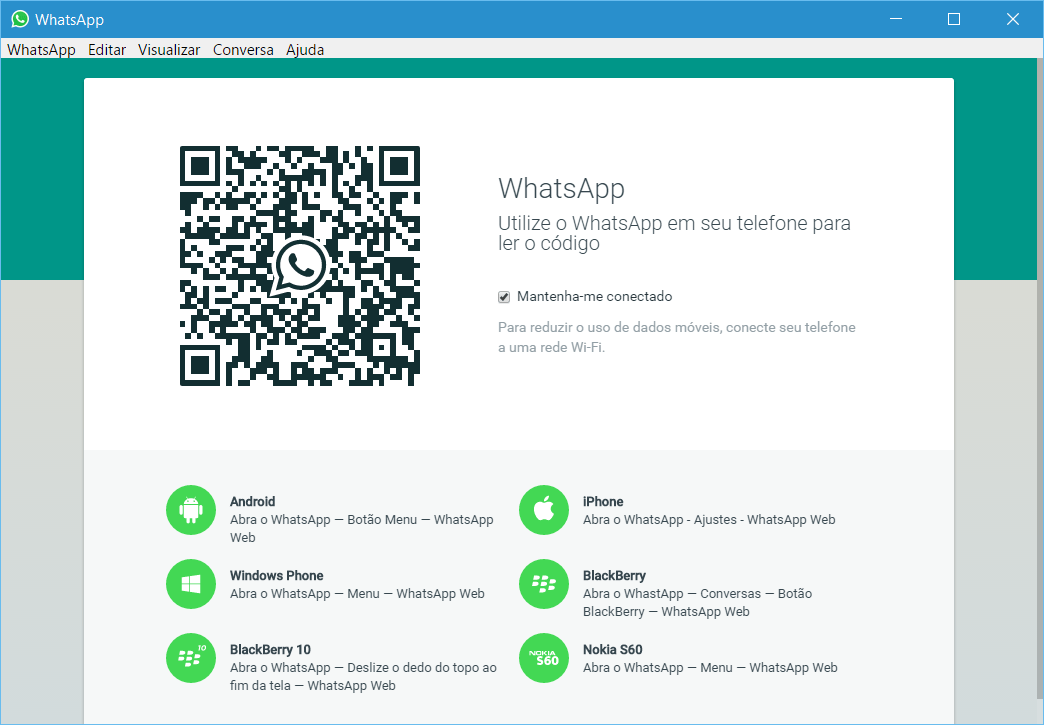Open the WhatsApp menu
The height and width of the screenshot is (725, 1044).
(41, 50)
